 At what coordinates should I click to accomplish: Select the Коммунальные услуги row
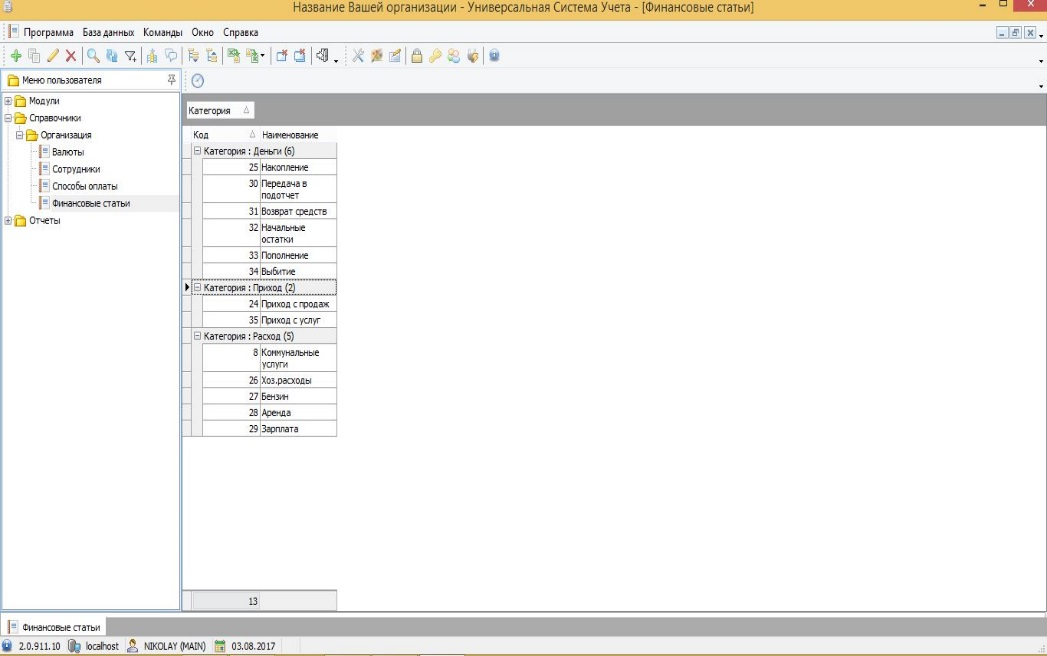[x=269, y=358]
